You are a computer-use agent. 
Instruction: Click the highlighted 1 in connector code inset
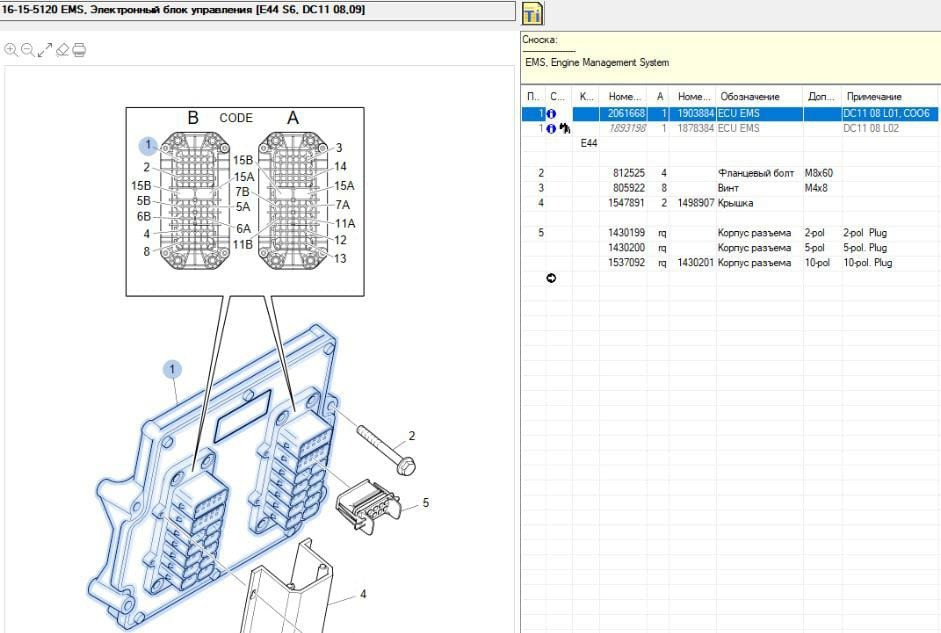click(147, 146)
